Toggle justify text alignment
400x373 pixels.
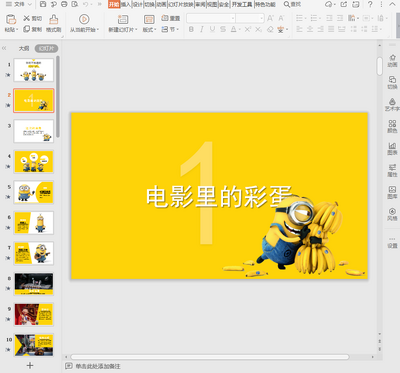click(x=331, y=29)
